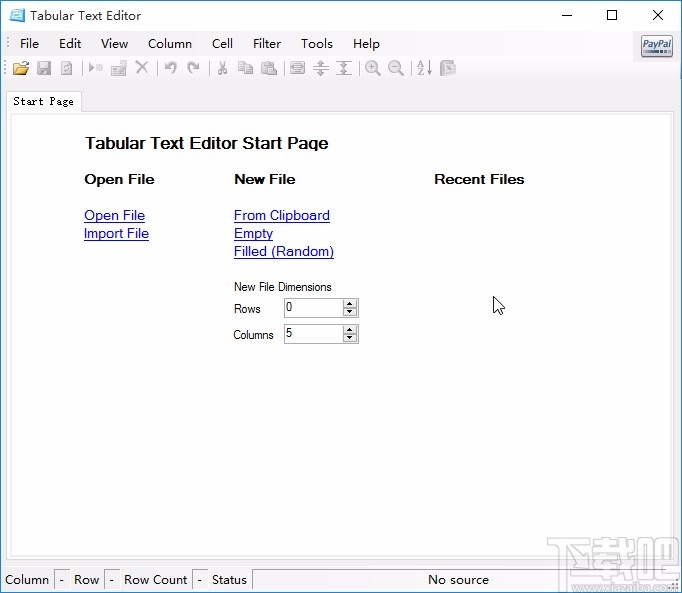Select the Start Page tab
Screen dimensions: 682x593
tap(43, 101)
